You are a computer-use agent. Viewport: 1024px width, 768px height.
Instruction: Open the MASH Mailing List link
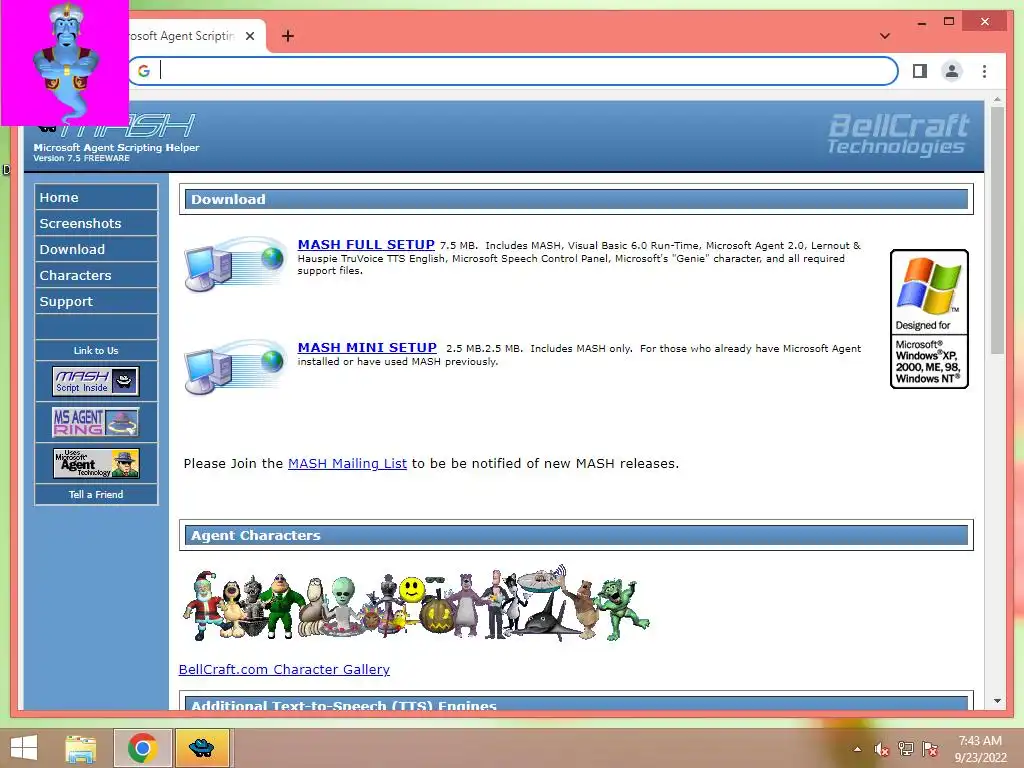tap(347, 463)
